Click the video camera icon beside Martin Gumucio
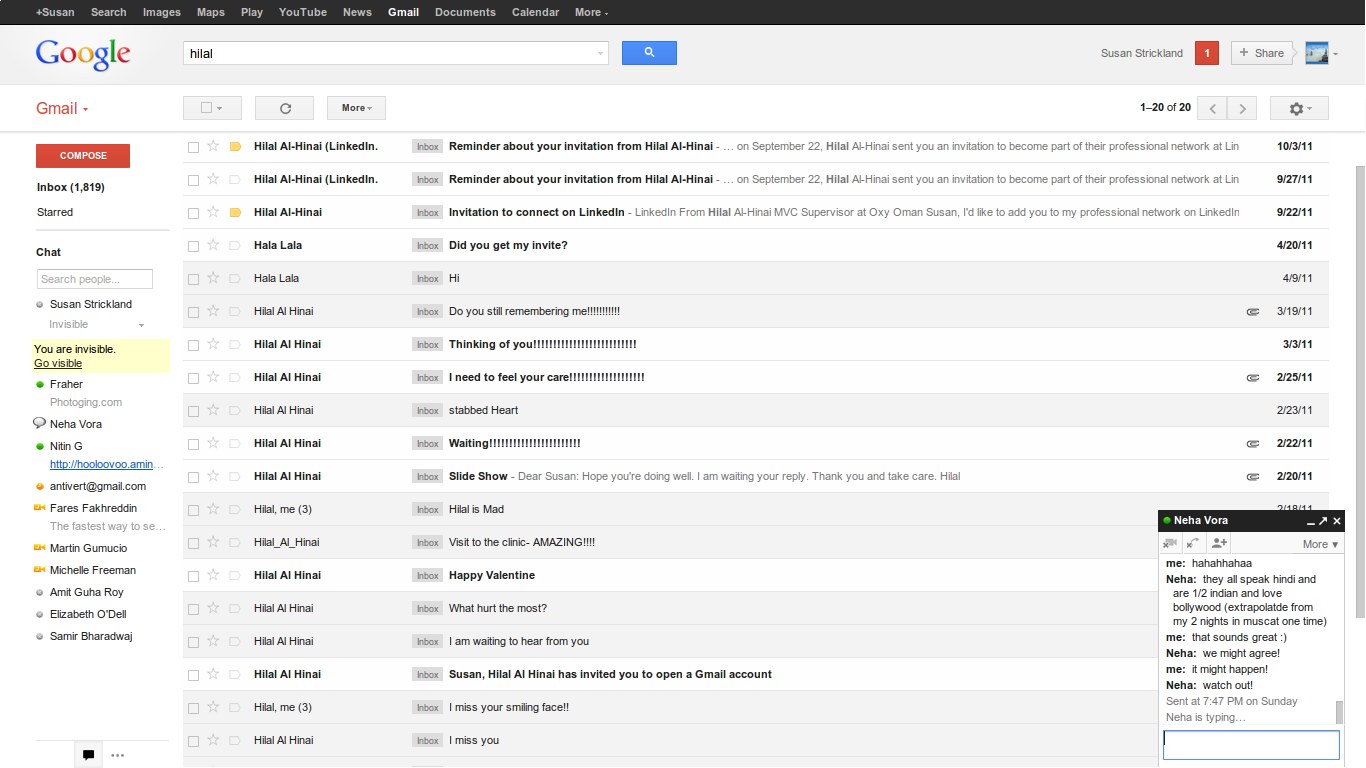This screenshot has height=768, width=1366. coord(39,548)
